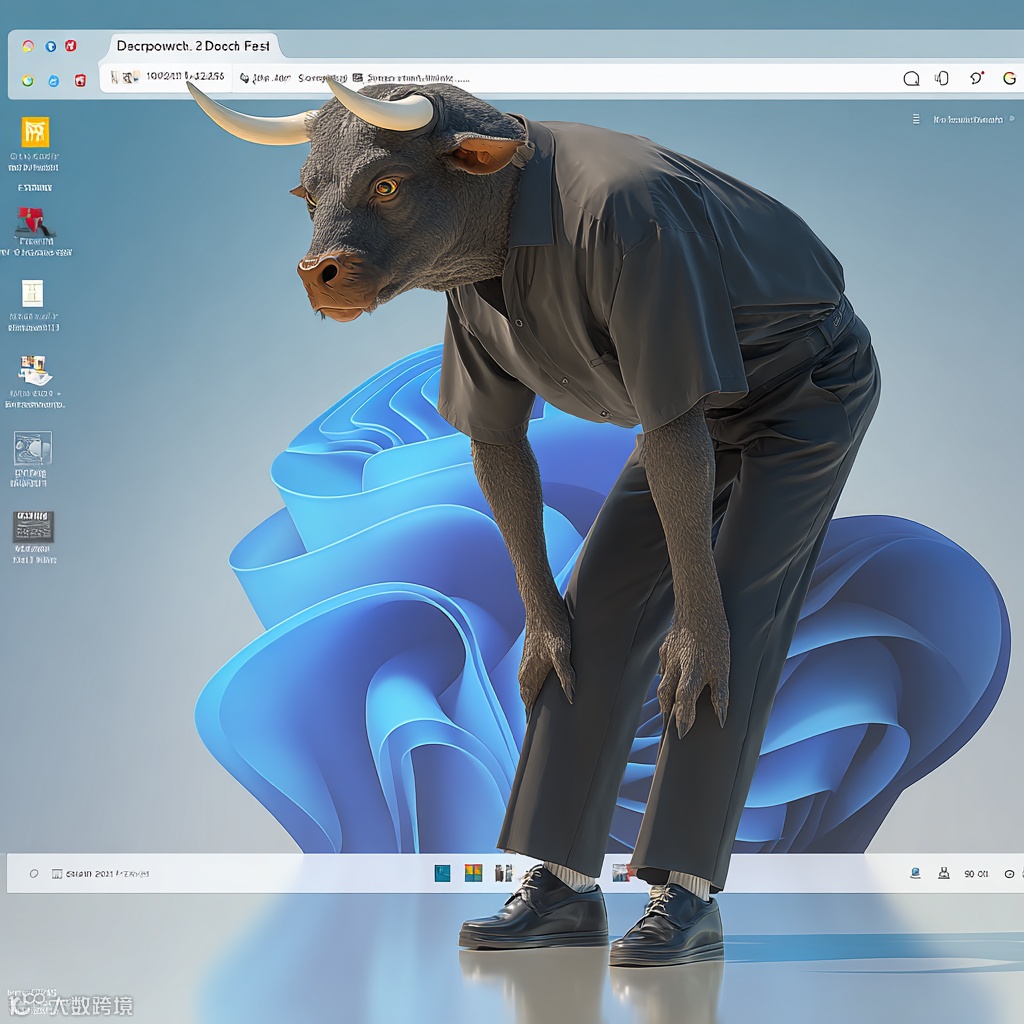Viewport: 1024px width, 1024px height.
Task: Click the red square icon left of address bar
Action: [x=80, y=80]
